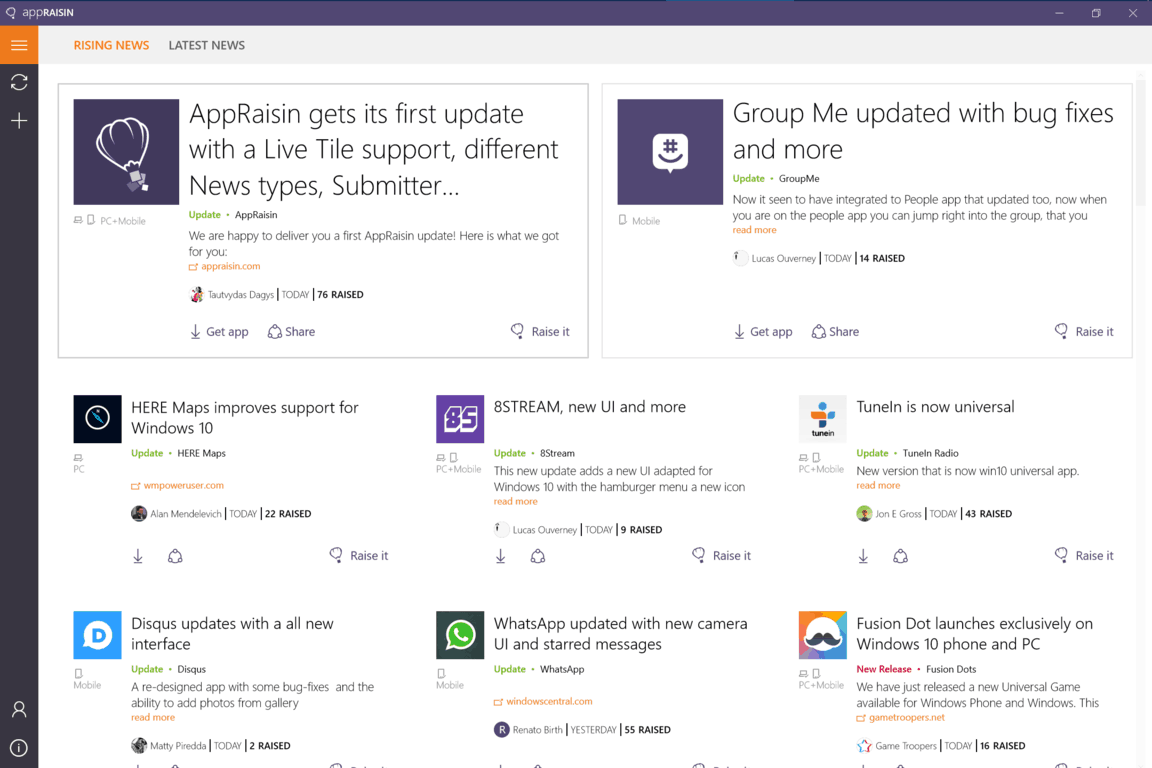Image resolution: width=1152 pixels, height=768 pixels.
Task: Switch to Rising News tab
Action: coord(111,46)
